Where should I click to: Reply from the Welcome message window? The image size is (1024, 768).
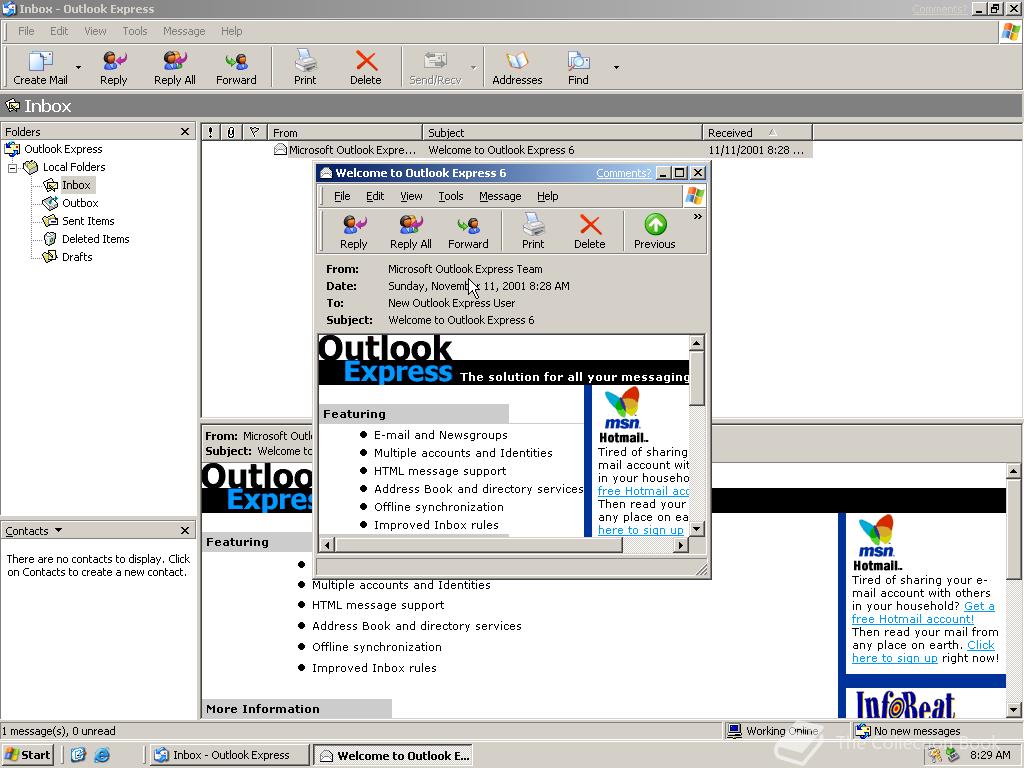(354, 232)
